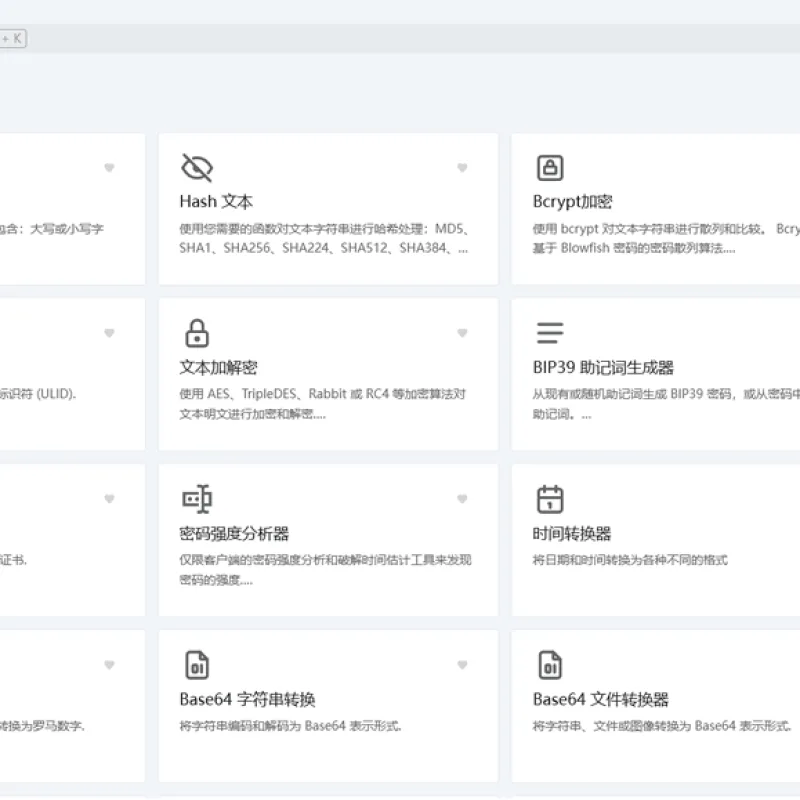
Task: Click the Hash 文本 description mentioning MD5
Action: tap(324, 238)
